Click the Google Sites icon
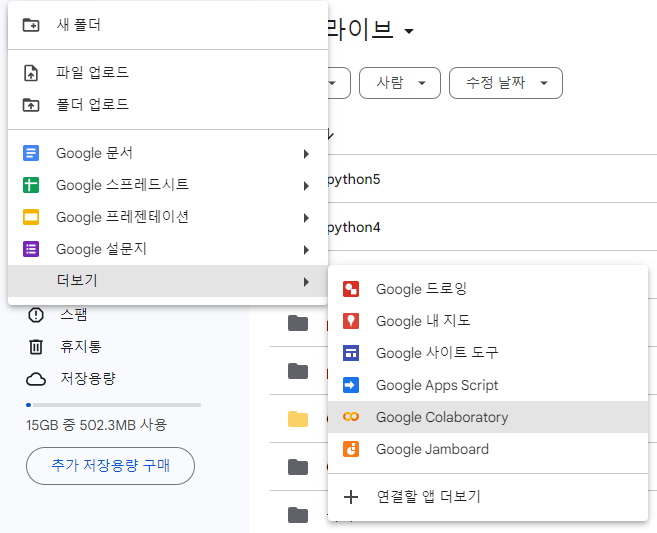 click(351, 353)
